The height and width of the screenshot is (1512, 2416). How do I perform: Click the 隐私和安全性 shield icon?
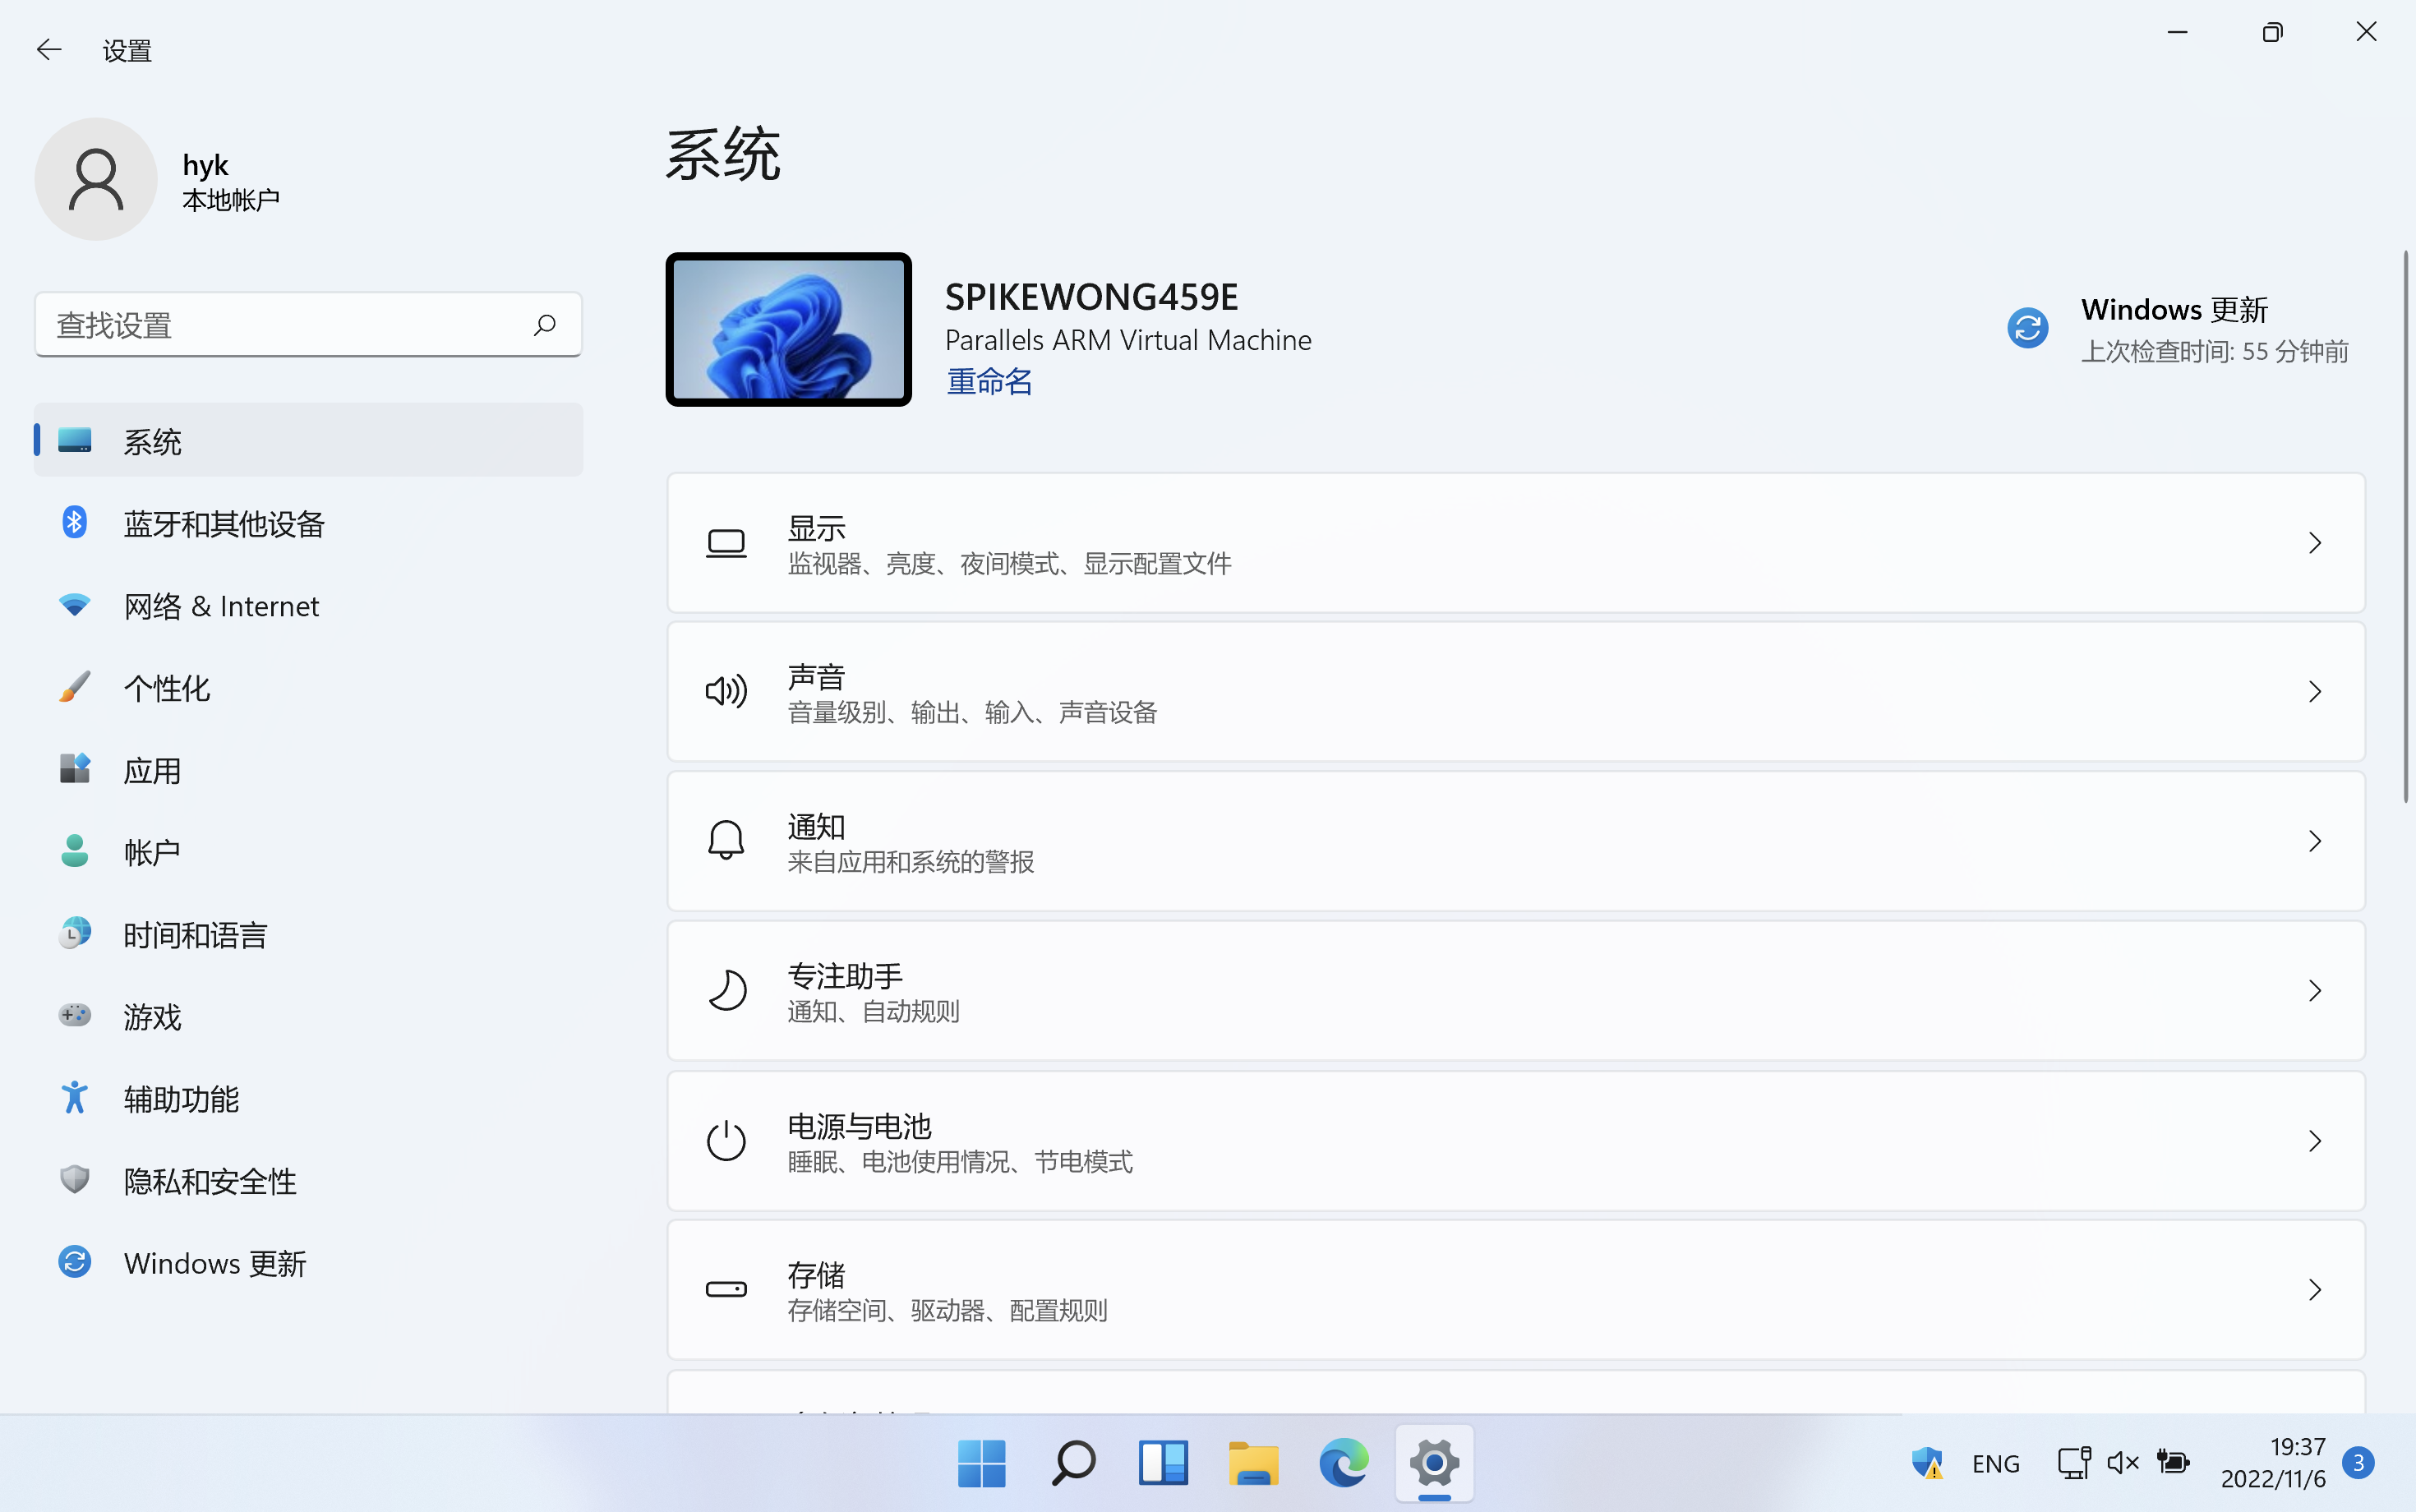tap(75, 1180)
